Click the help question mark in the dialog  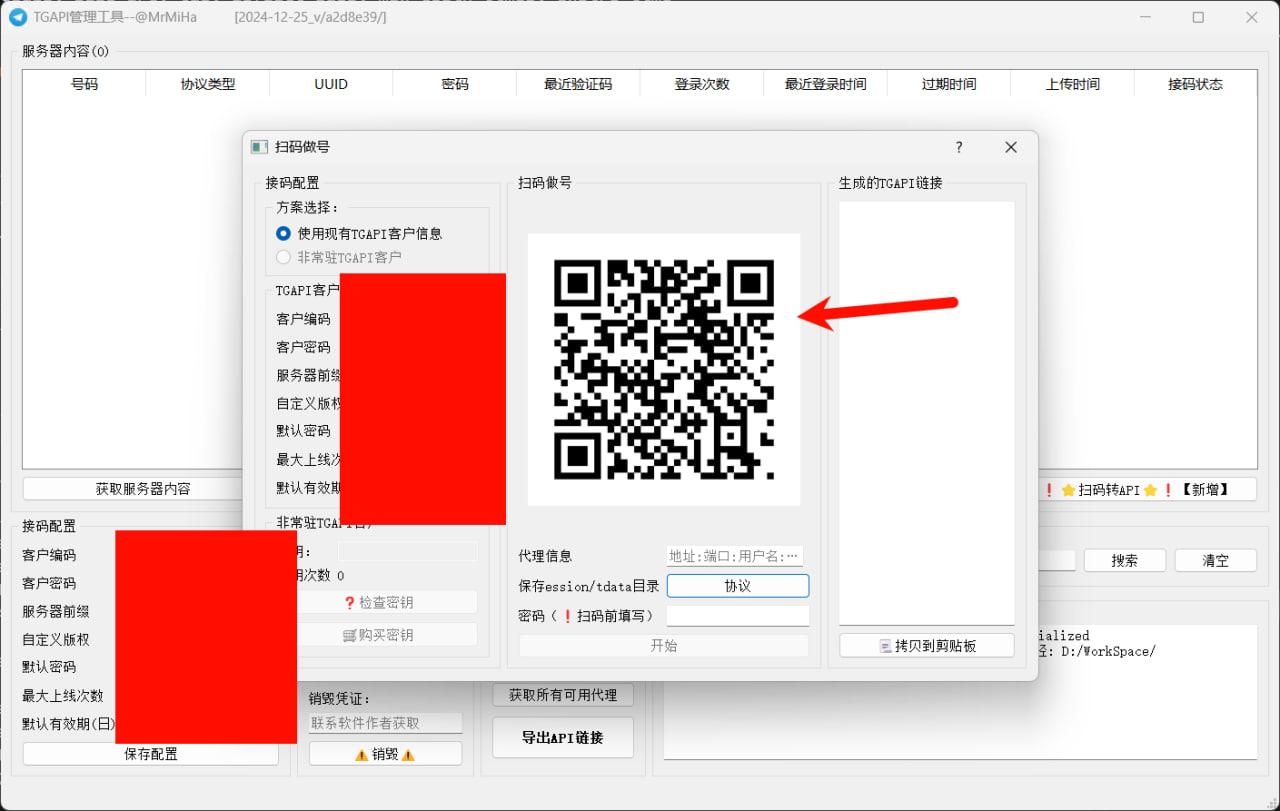[959, 147]
